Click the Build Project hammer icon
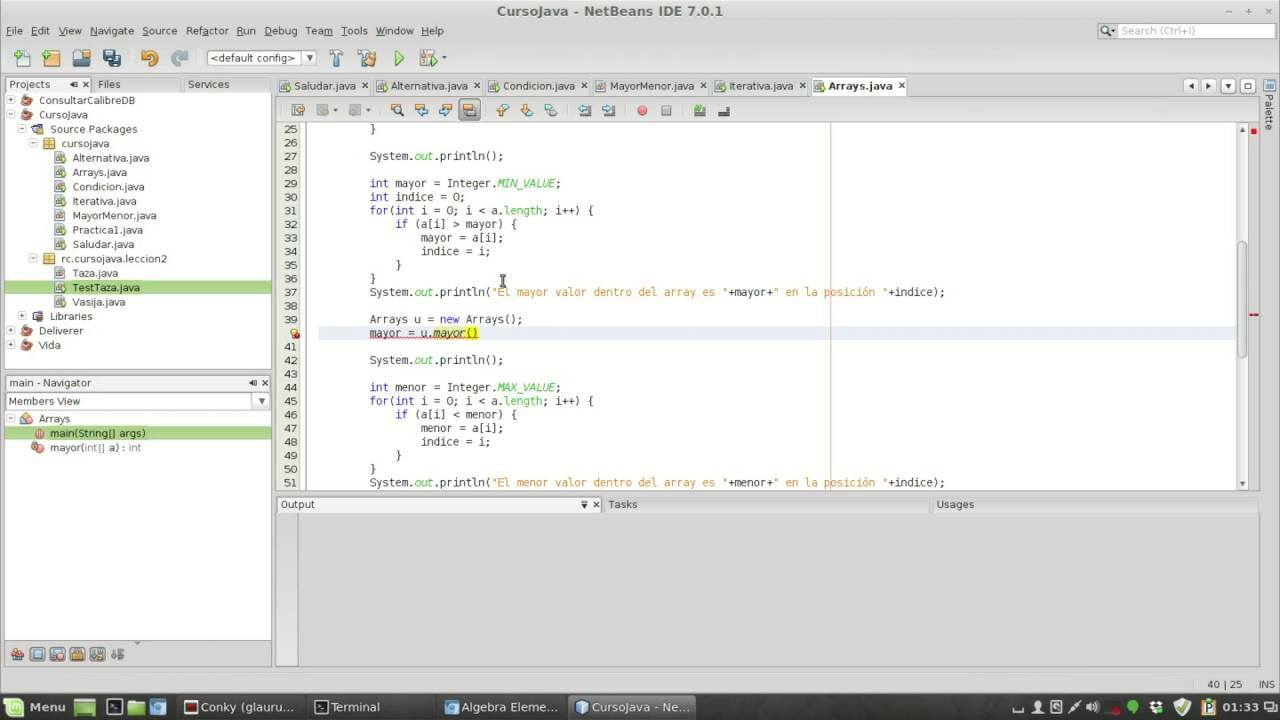This screenshot has height=720, width=1280. pos(336,58)
